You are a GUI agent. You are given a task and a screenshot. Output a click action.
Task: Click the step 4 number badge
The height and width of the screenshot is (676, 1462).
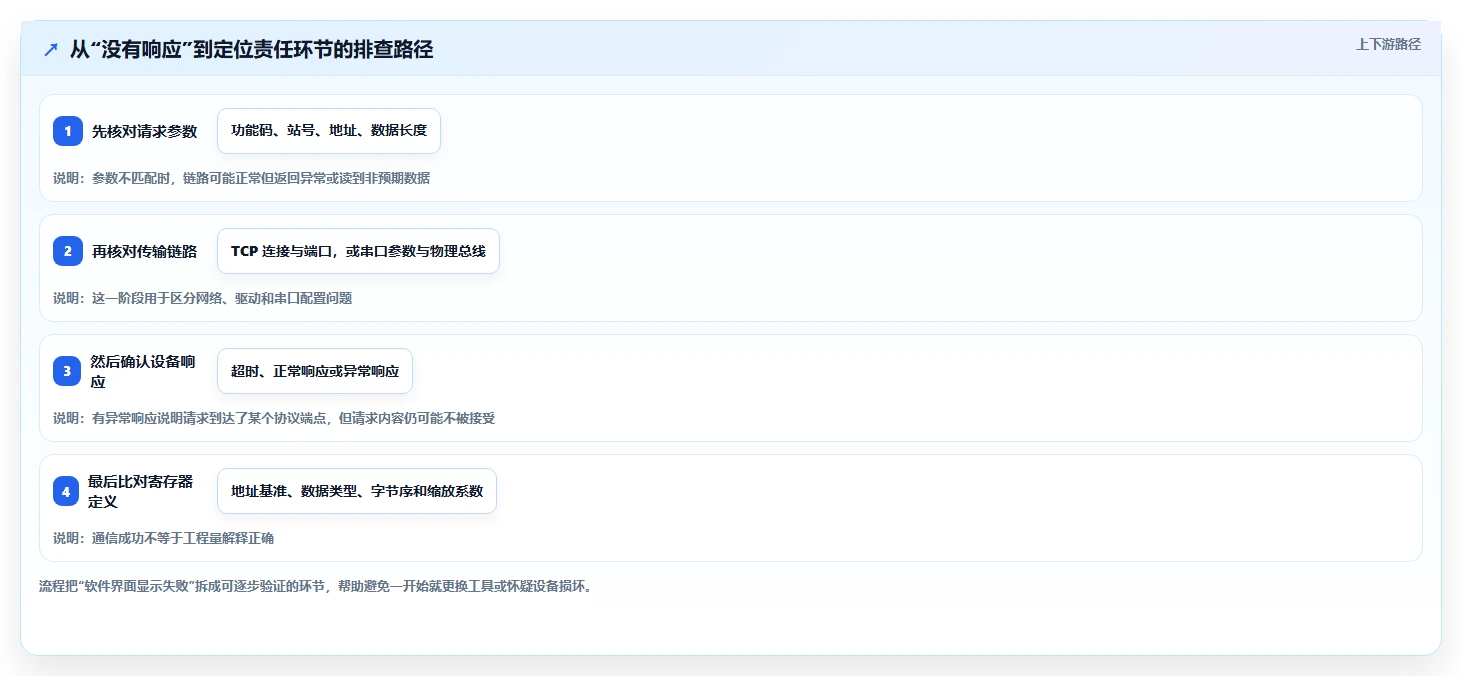tap(66, 491)
